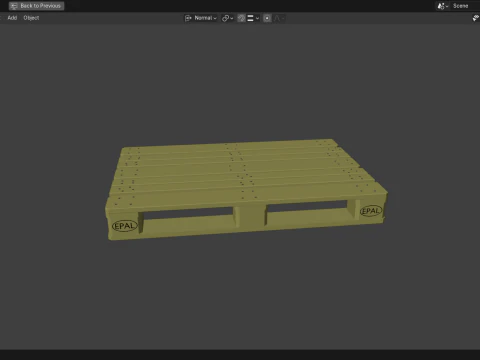Viewport: 480px width, 360px height.
Task: Click the Scene name field
Action: [465, 6]
